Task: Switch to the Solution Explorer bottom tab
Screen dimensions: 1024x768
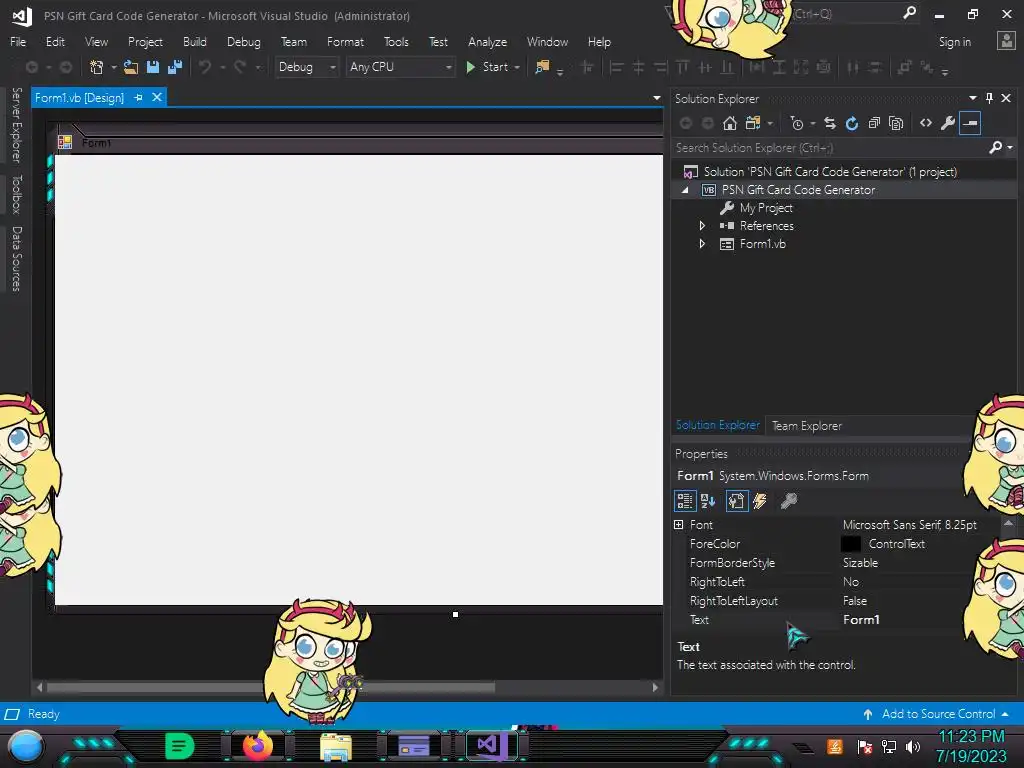Action: 717,425
